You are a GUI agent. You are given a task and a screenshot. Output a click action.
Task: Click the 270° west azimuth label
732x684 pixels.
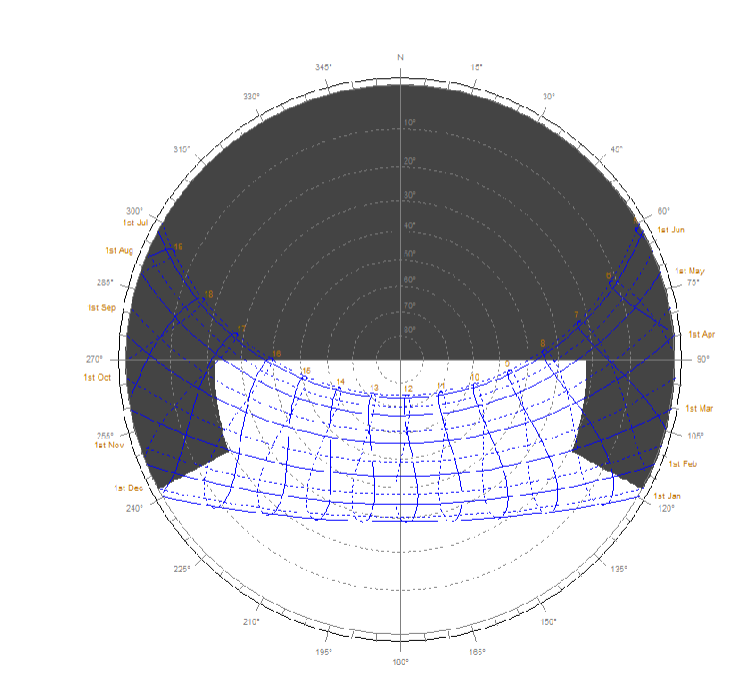(x=94, y=359)
